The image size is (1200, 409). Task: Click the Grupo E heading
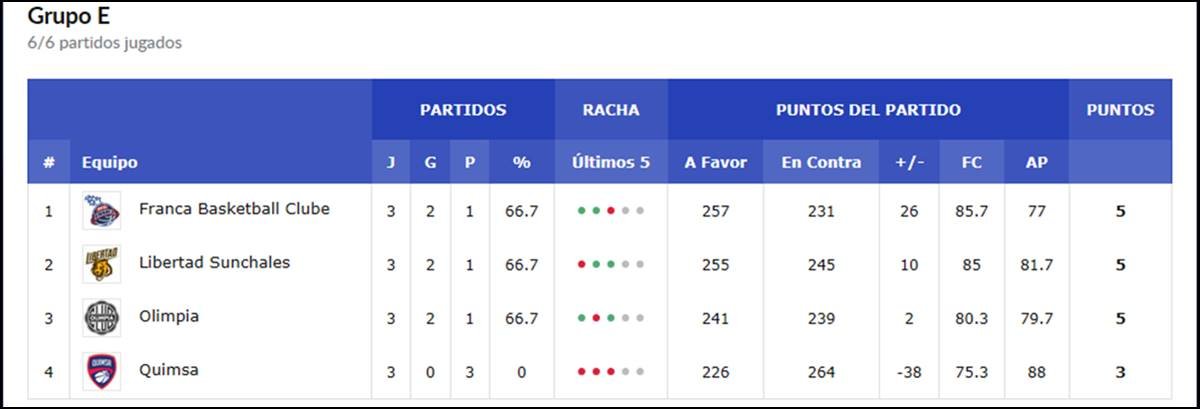tap(69, 17)
